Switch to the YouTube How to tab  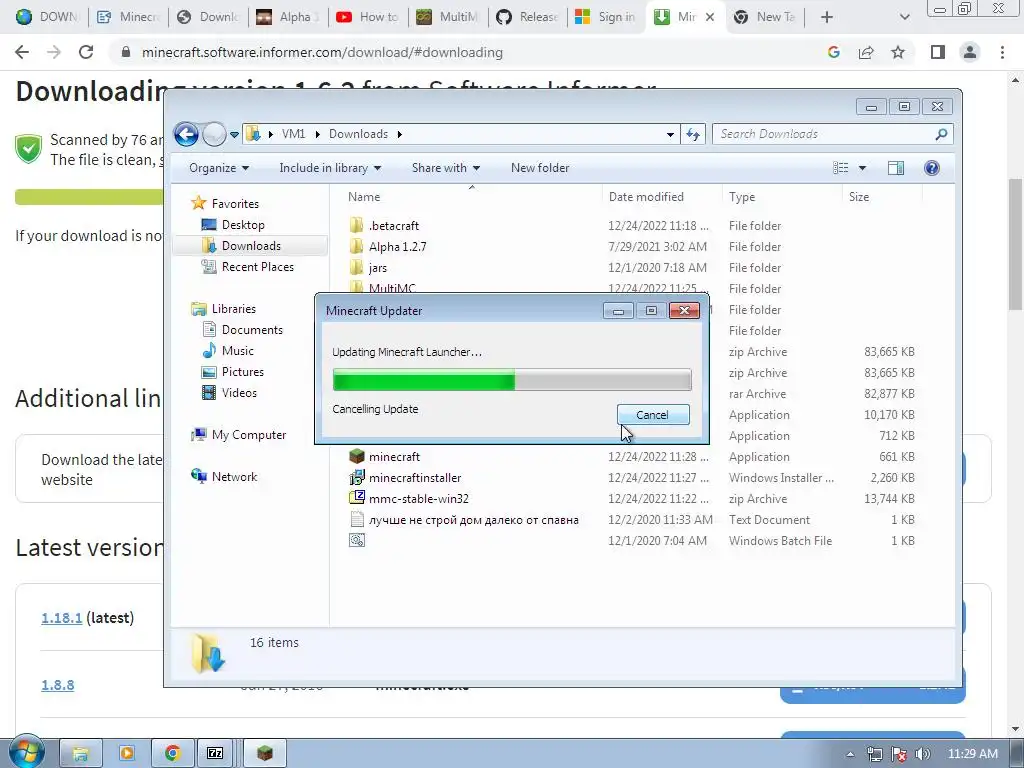coord(367,17)
